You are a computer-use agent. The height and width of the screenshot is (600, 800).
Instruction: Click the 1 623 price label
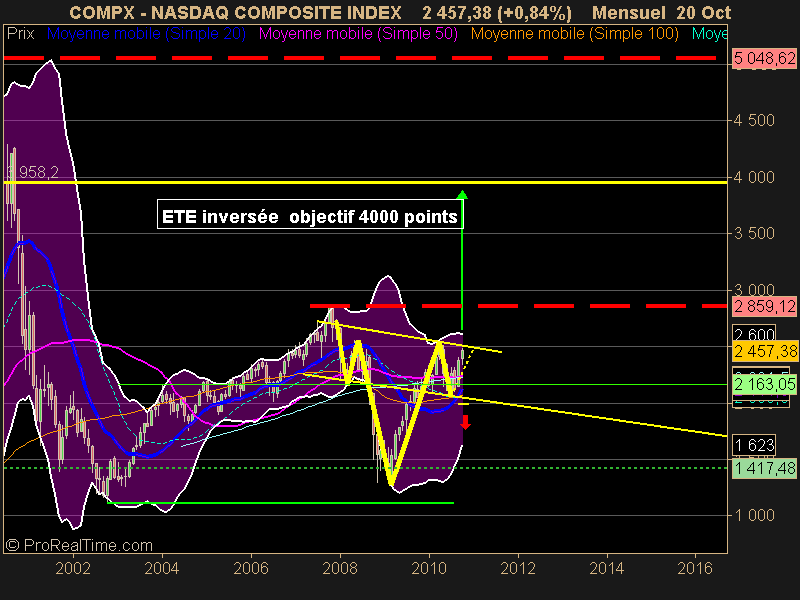pos(754,445)
